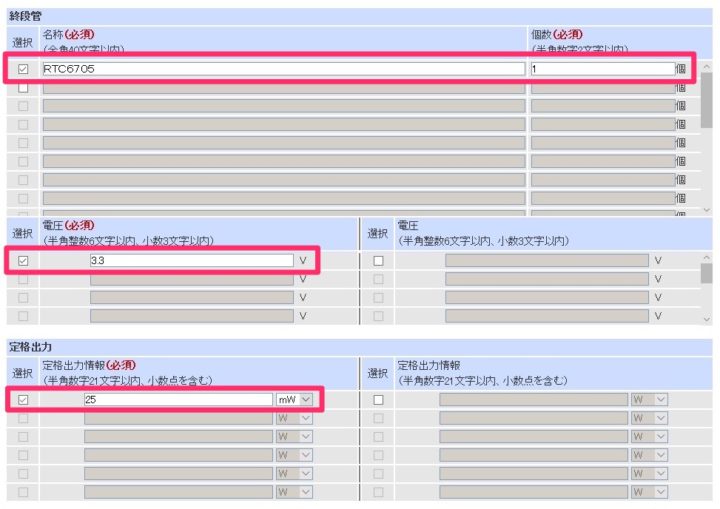Uncheck the checkbox beside rated output 25
This screenshot has height=509, width=720.
click(23, 399)
